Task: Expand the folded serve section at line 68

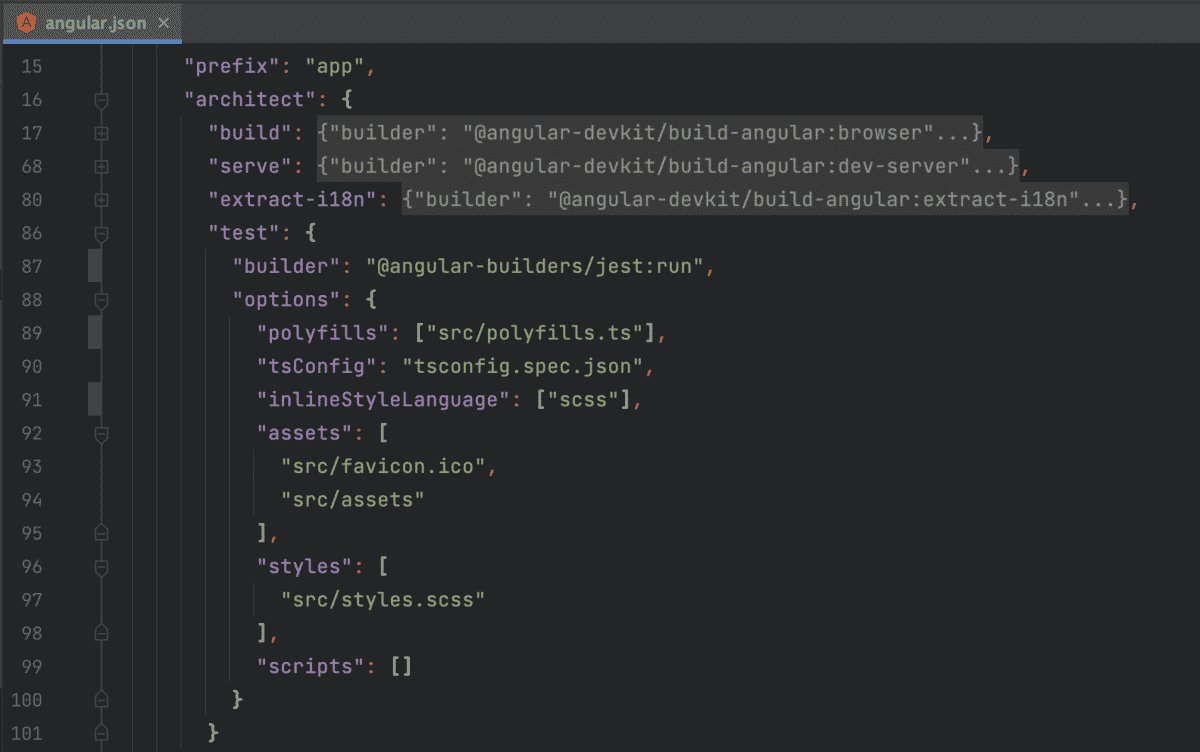Action: 100,166
